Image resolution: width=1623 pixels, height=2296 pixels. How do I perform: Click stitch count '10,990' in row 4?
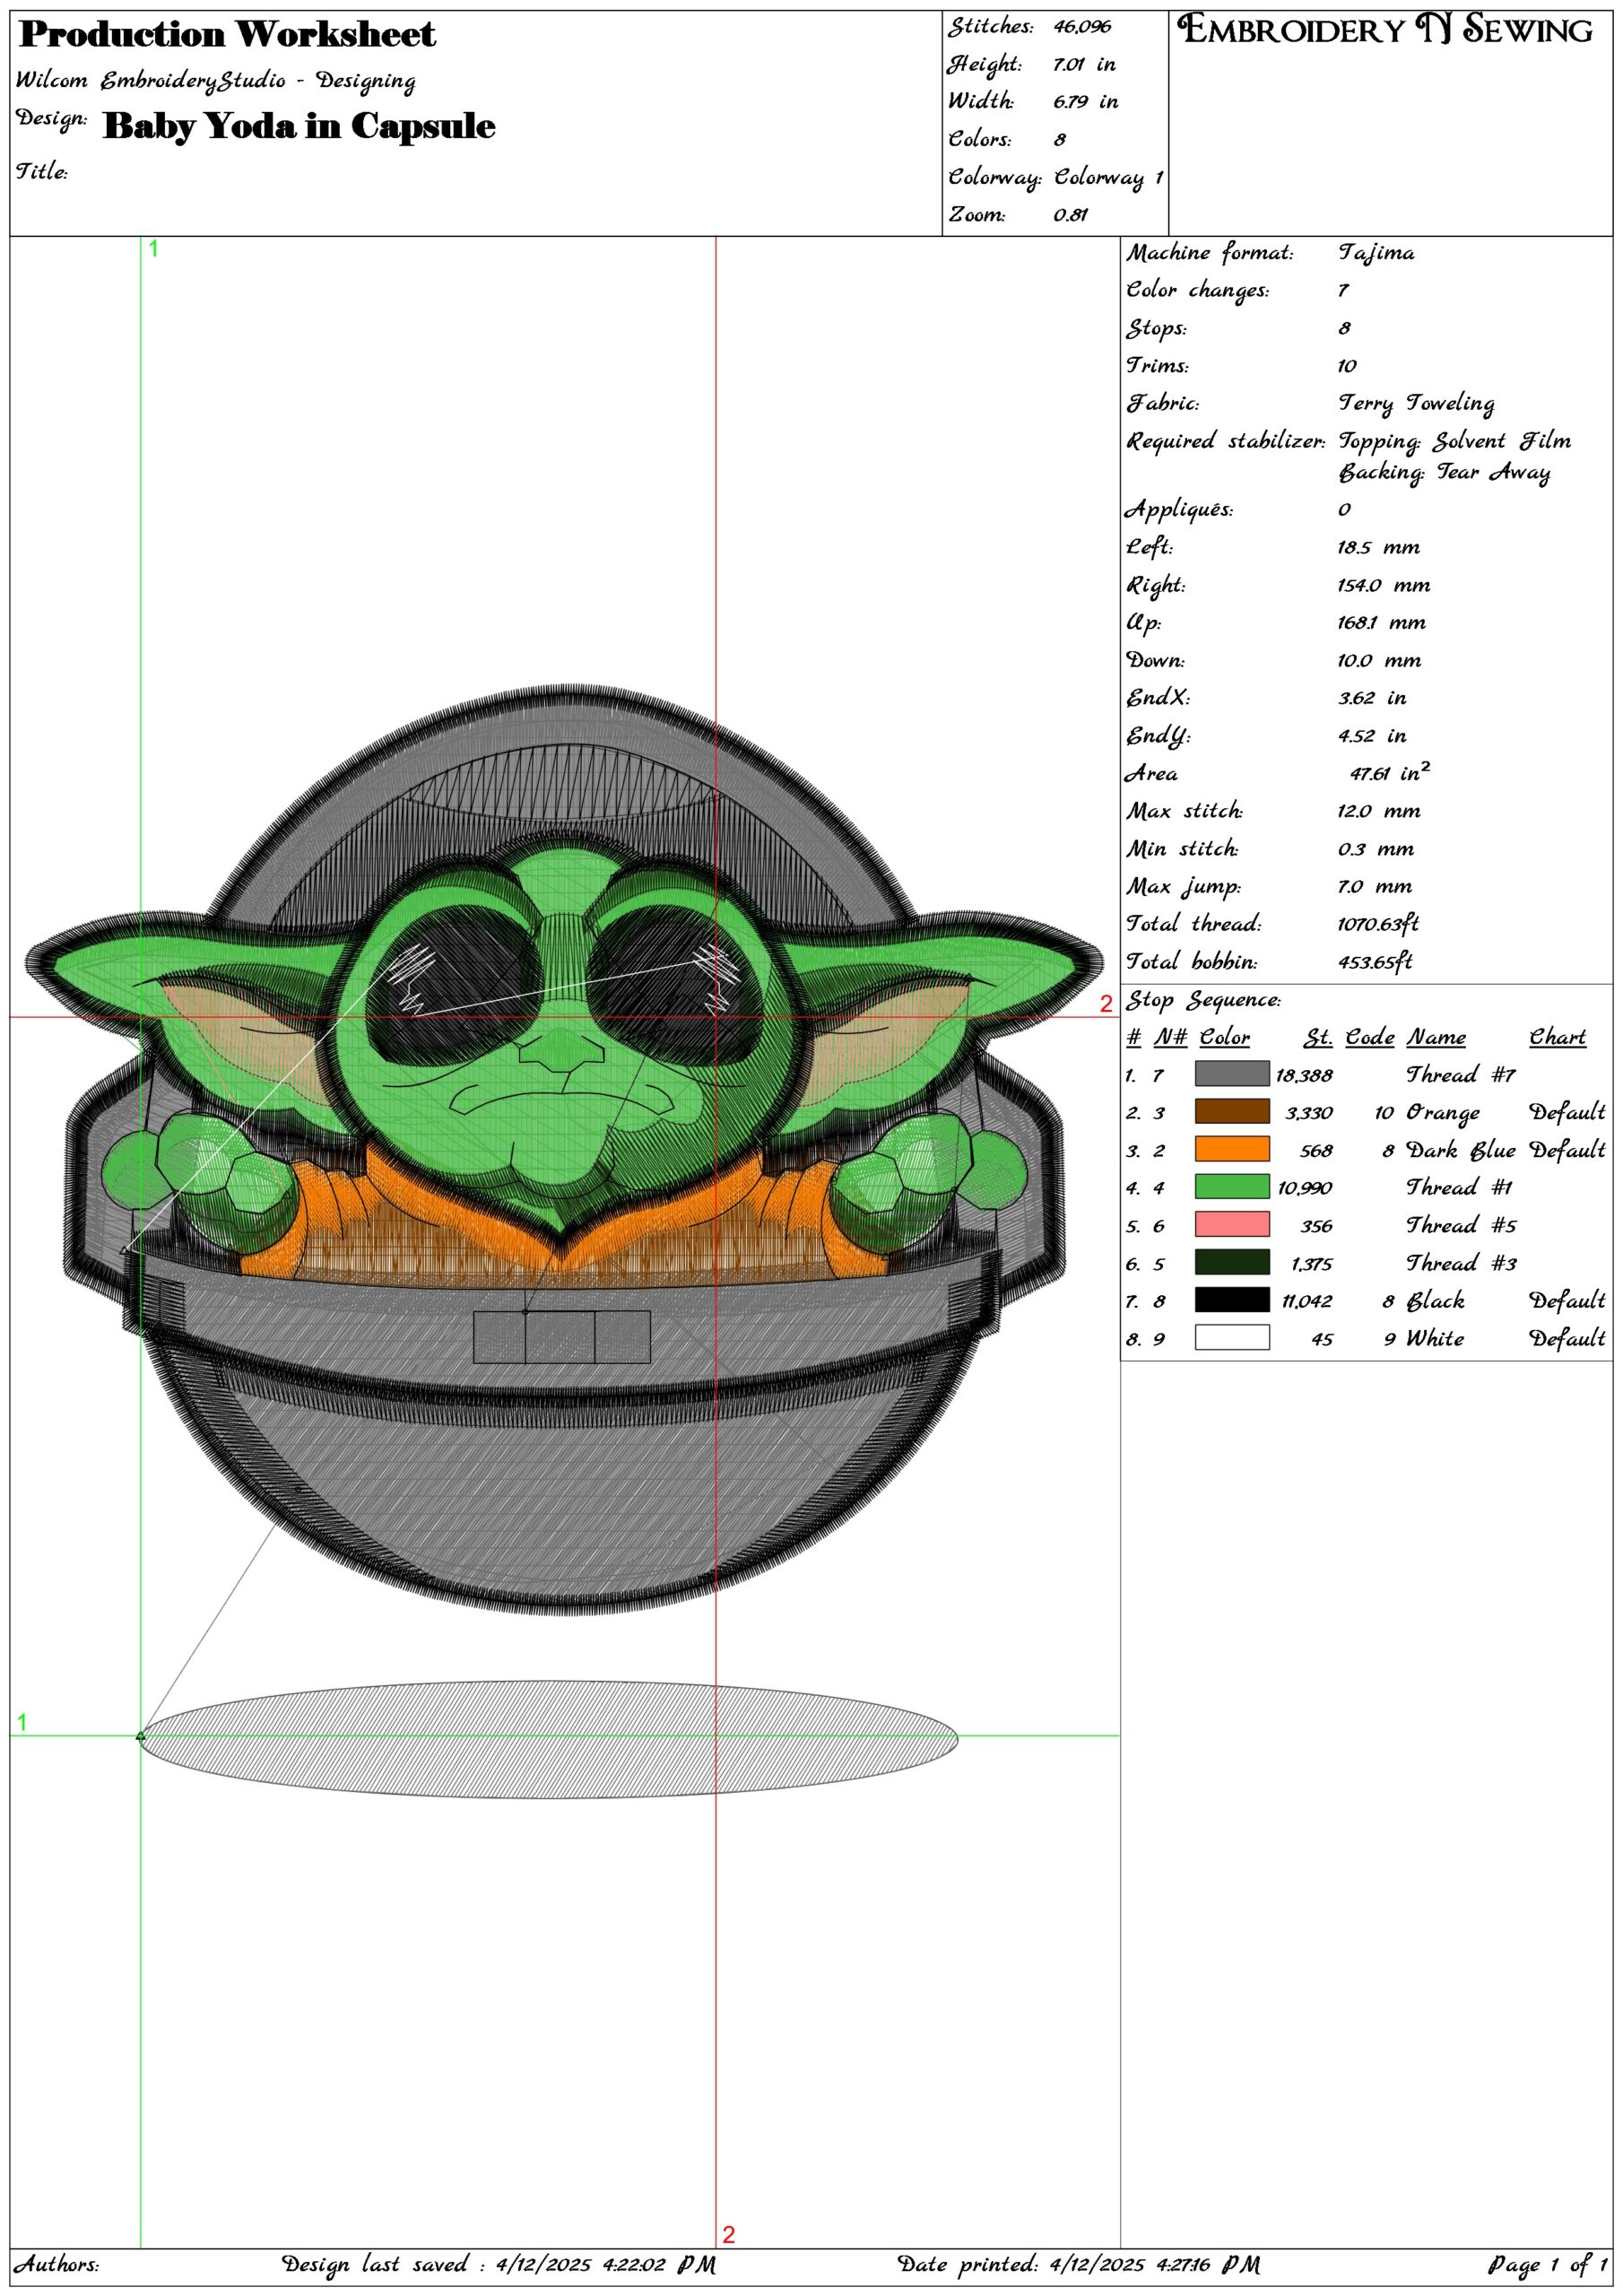click(x=1304, y=1189)
